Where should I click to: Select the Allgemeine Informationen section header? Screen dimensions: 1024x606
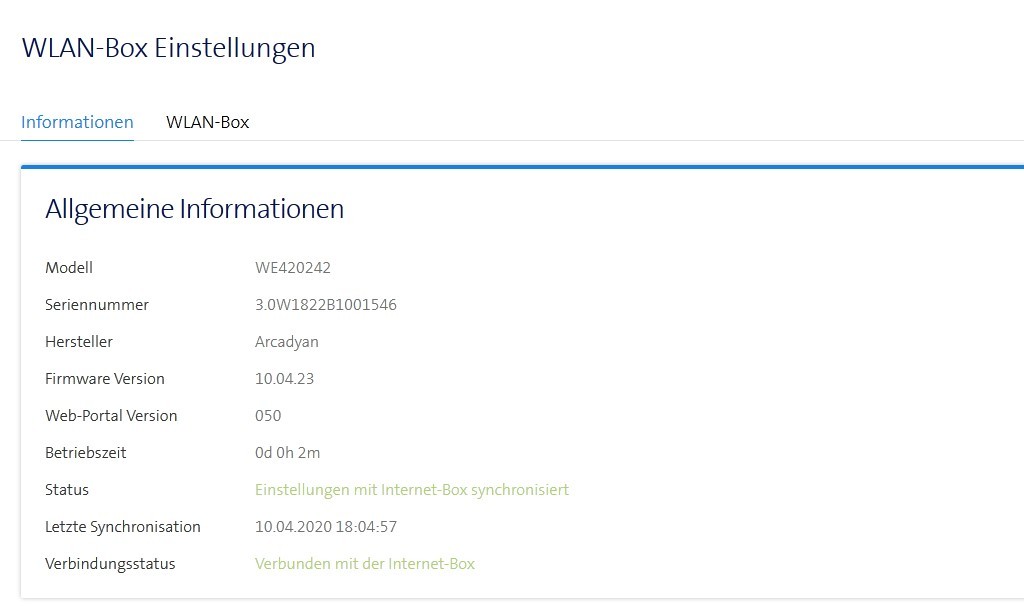click(194, 209)
